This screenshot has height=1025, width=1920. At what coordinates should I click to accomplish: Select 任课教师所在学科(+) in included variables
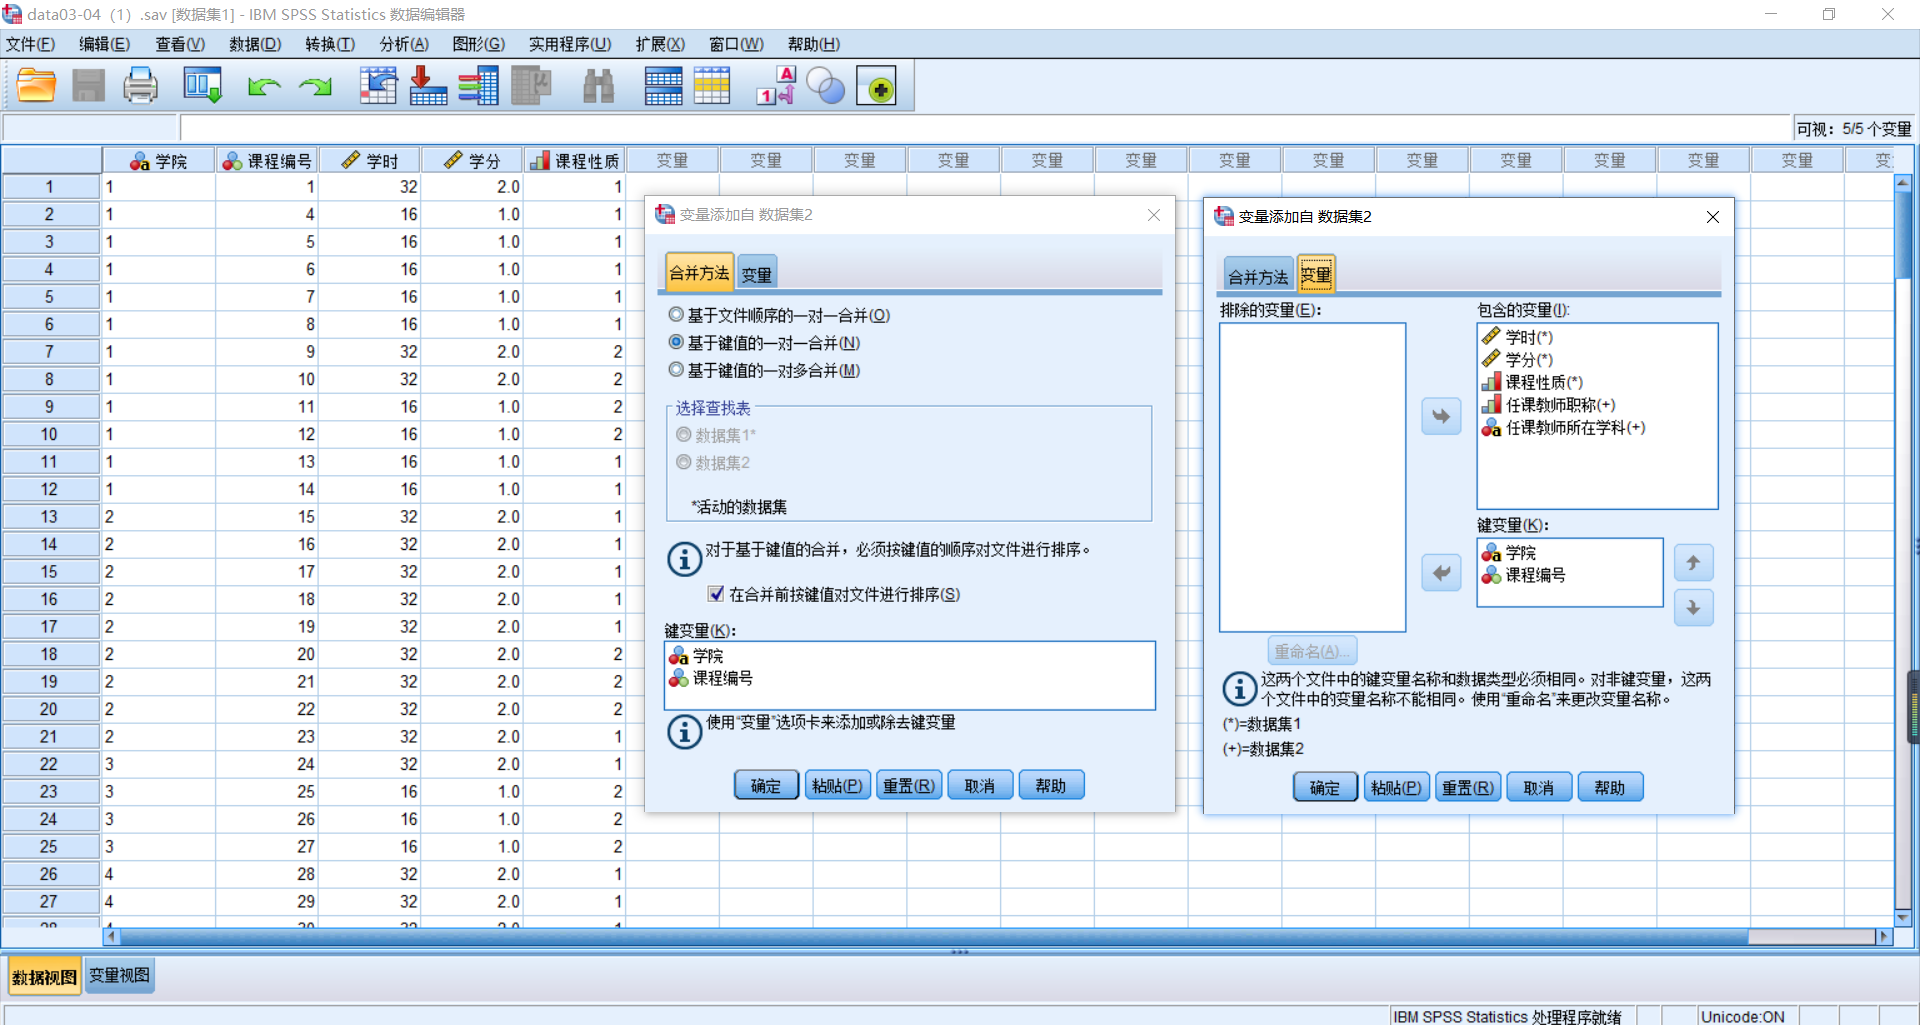(1564, 428)
